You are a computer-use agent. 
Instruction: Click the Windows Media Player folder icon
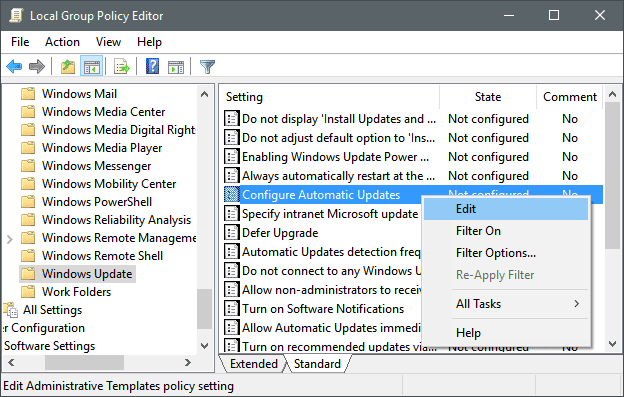click(x=28, y=148)
